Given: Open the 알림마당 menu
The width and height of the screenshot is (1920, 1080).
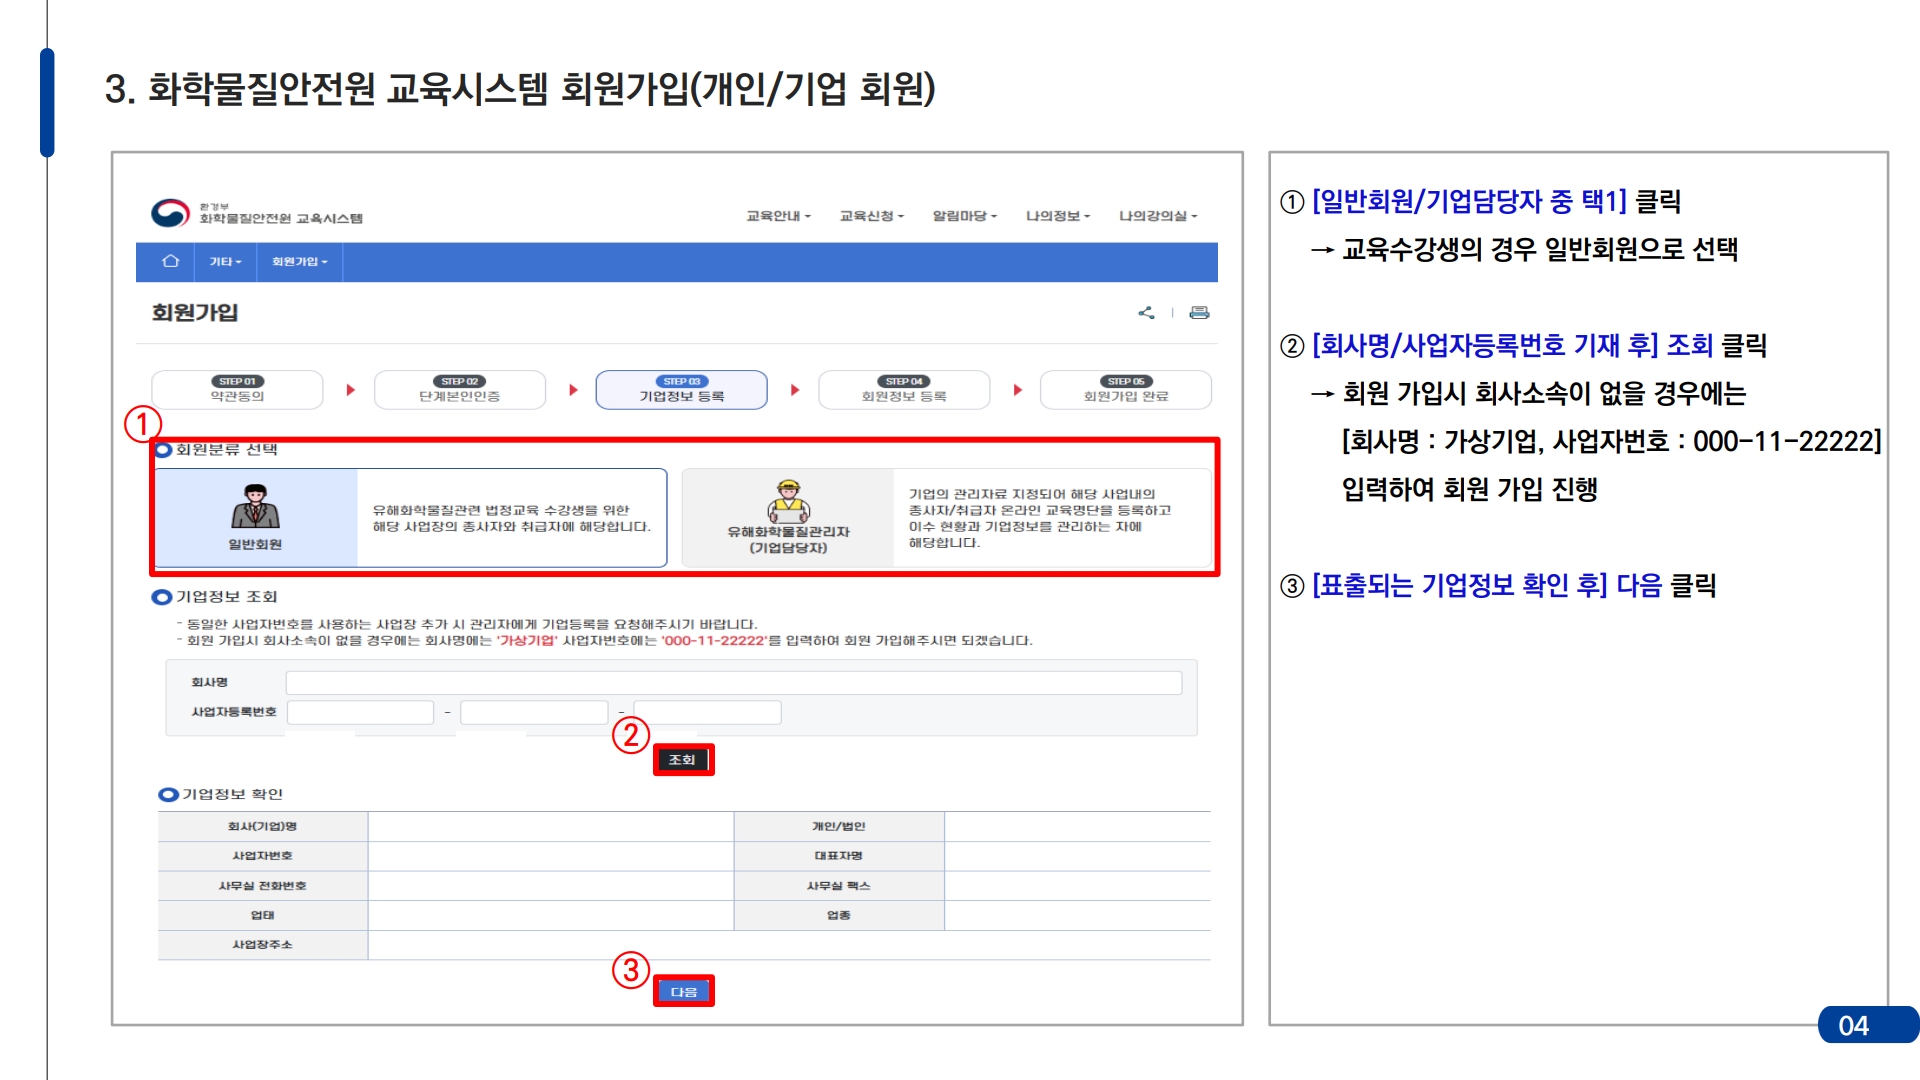Looking at the screenshot, I should point(964,216).
